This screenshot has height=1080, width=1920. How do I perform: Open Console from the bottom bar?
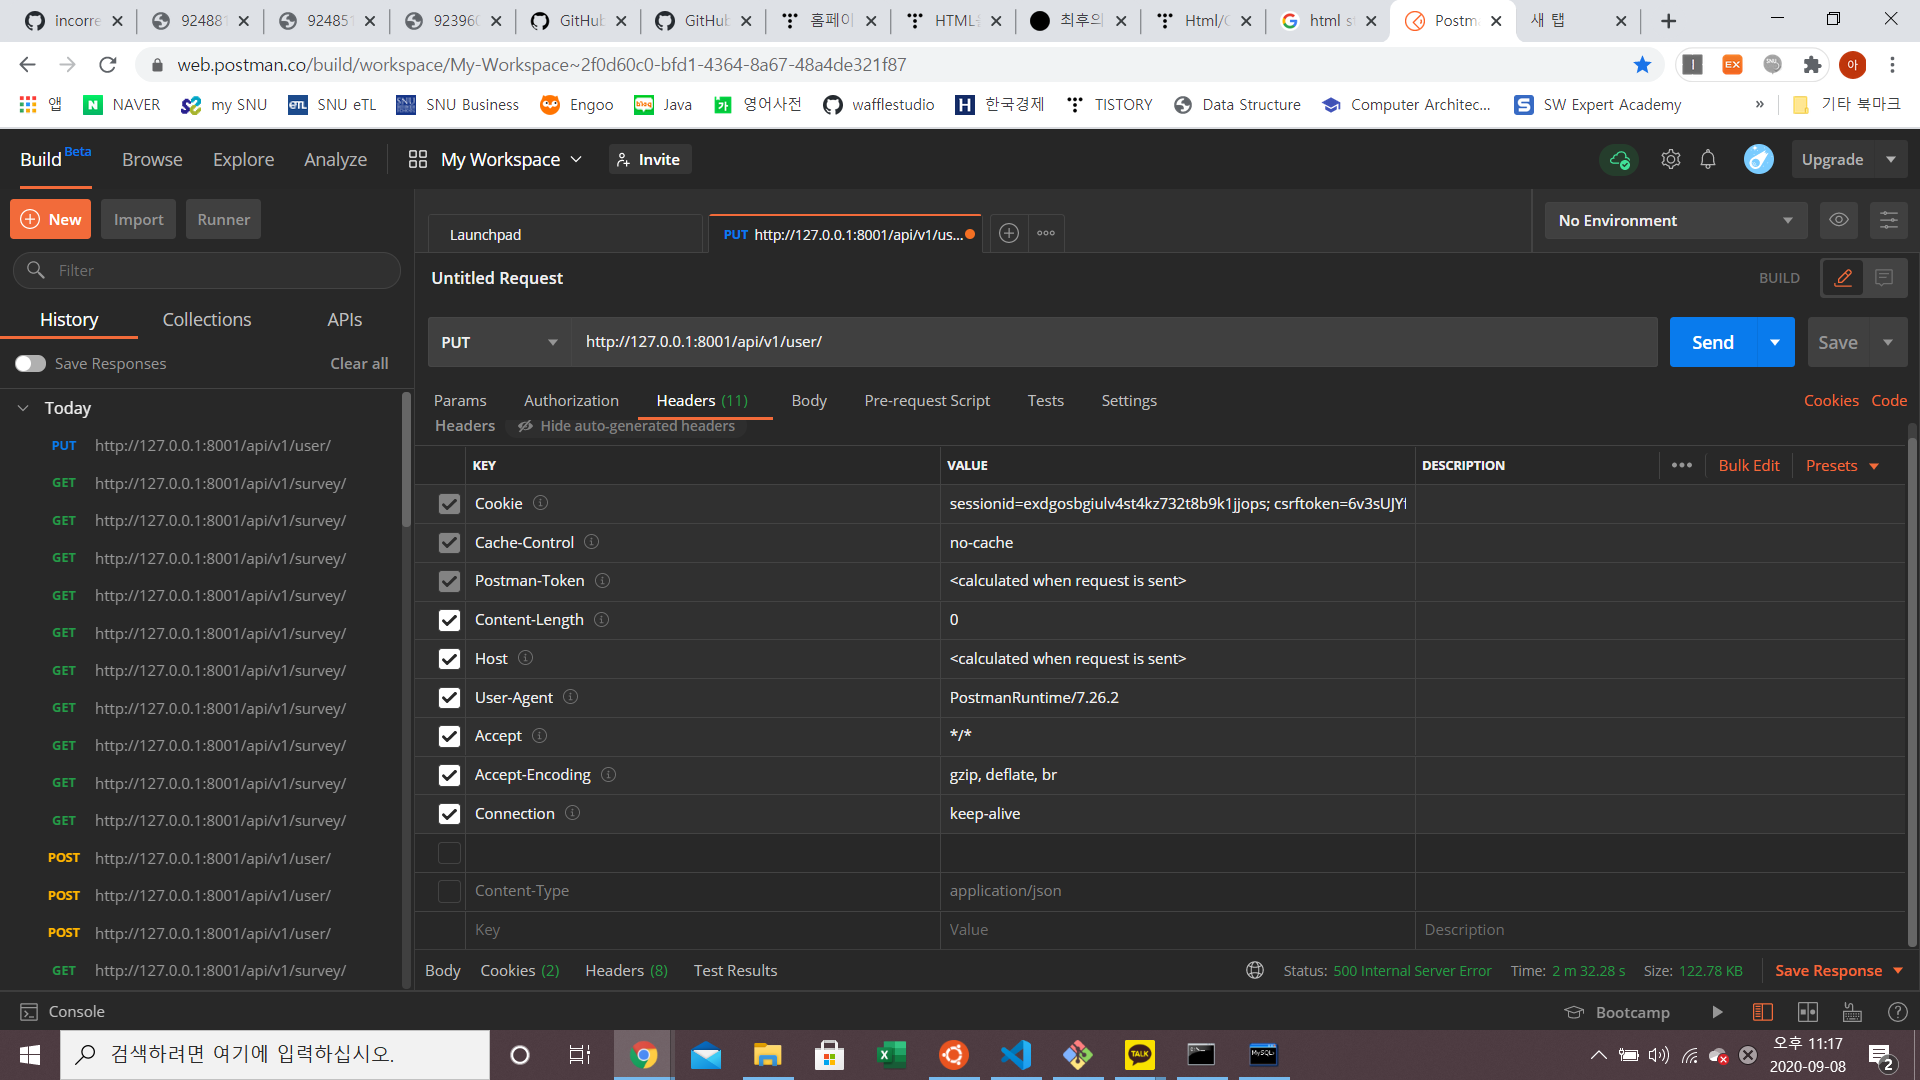[62, 1011]
